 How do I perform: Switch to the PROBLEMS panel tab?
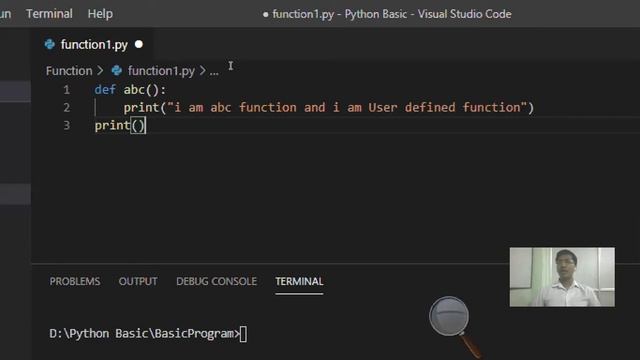click(x=75, y=281)
